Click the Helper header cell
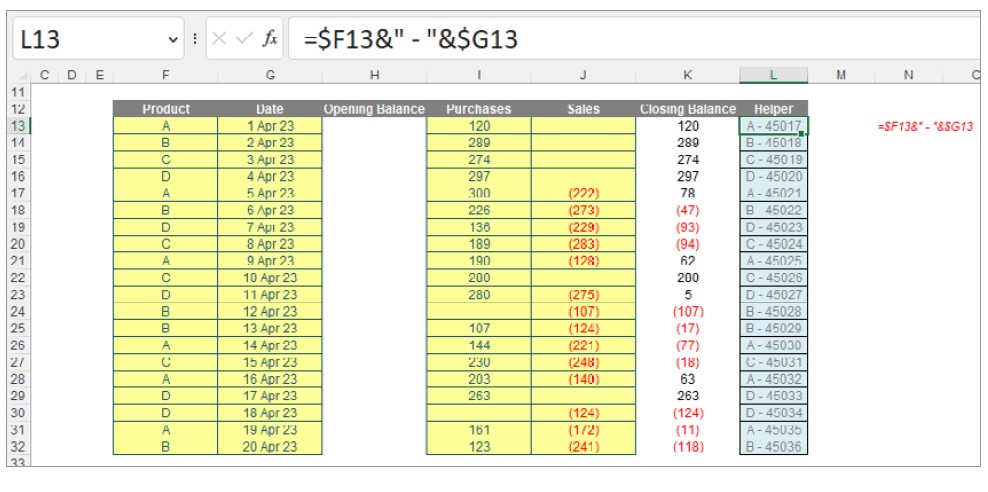 [773, 109]
